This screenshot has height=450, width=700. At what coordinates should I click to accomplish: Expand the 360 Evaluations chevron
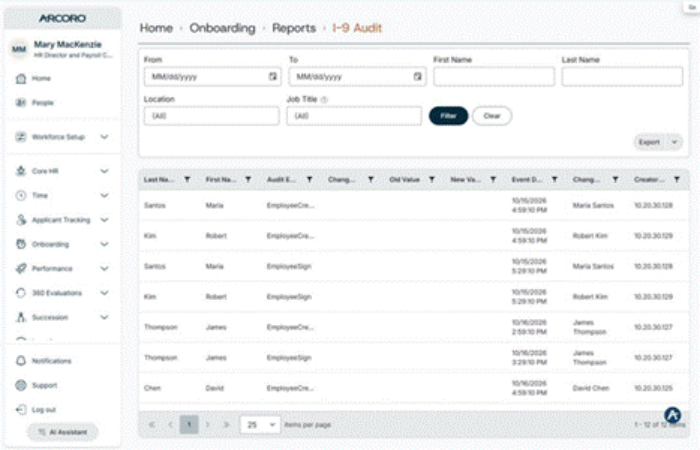104,293
